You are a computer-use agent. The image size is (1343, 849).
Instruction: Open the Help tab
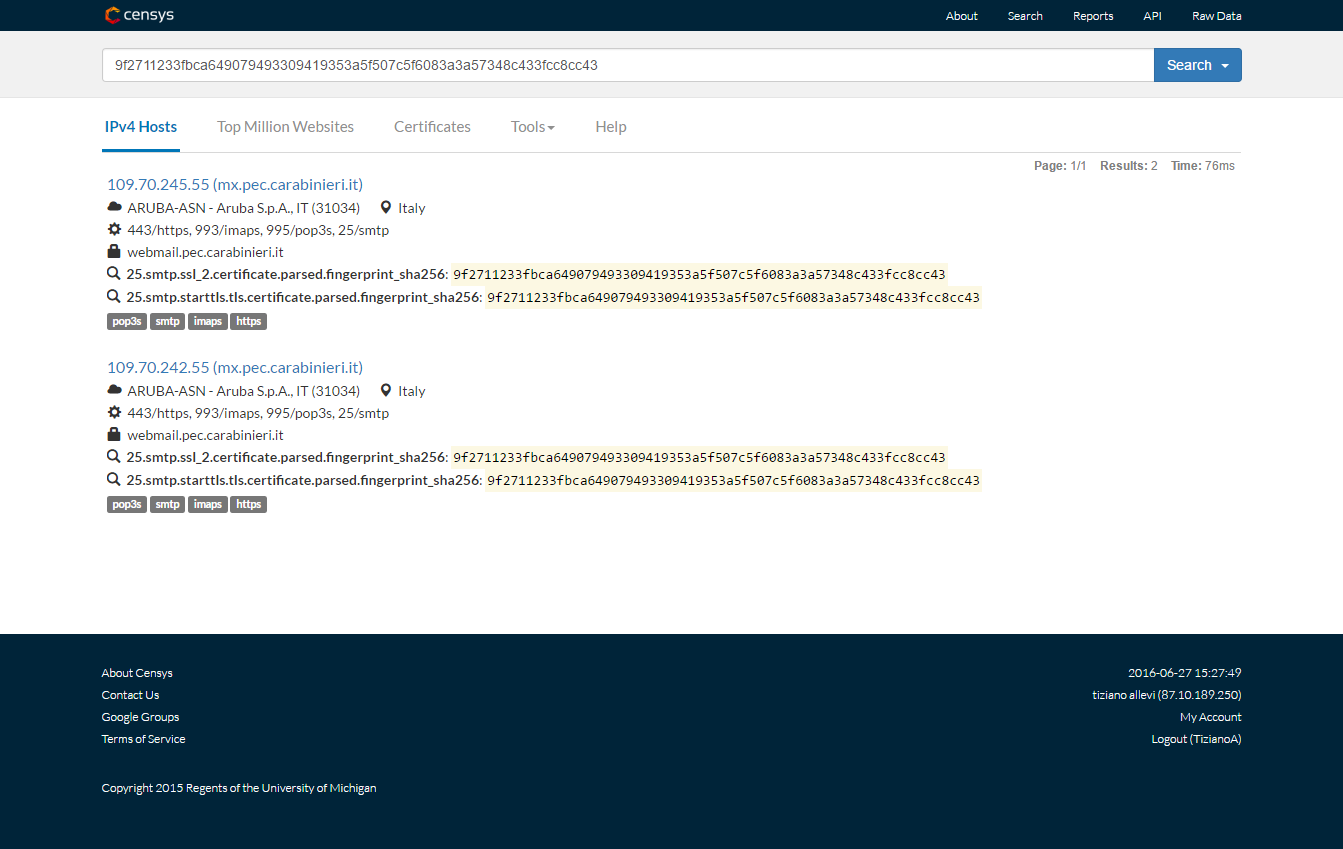611,127
